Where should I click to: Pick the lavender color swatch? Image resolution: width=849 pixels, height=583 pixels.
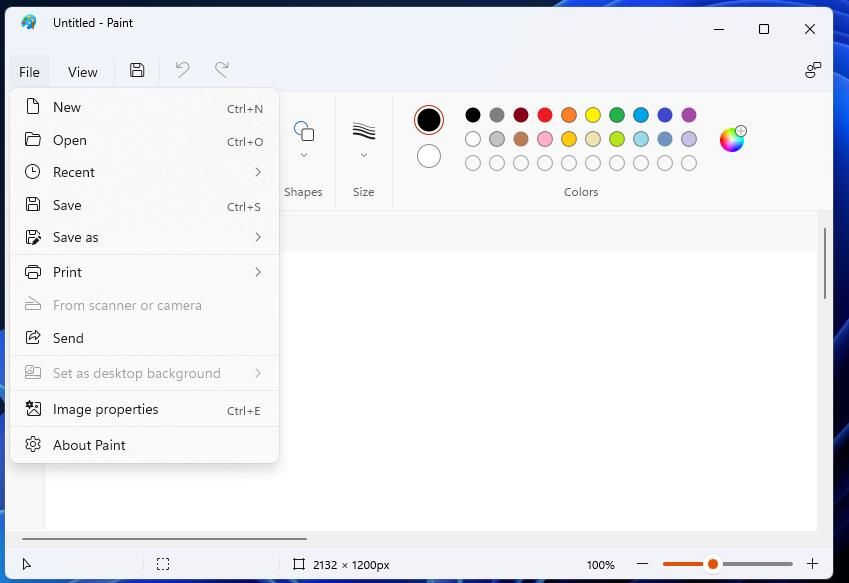coord(689,139)
